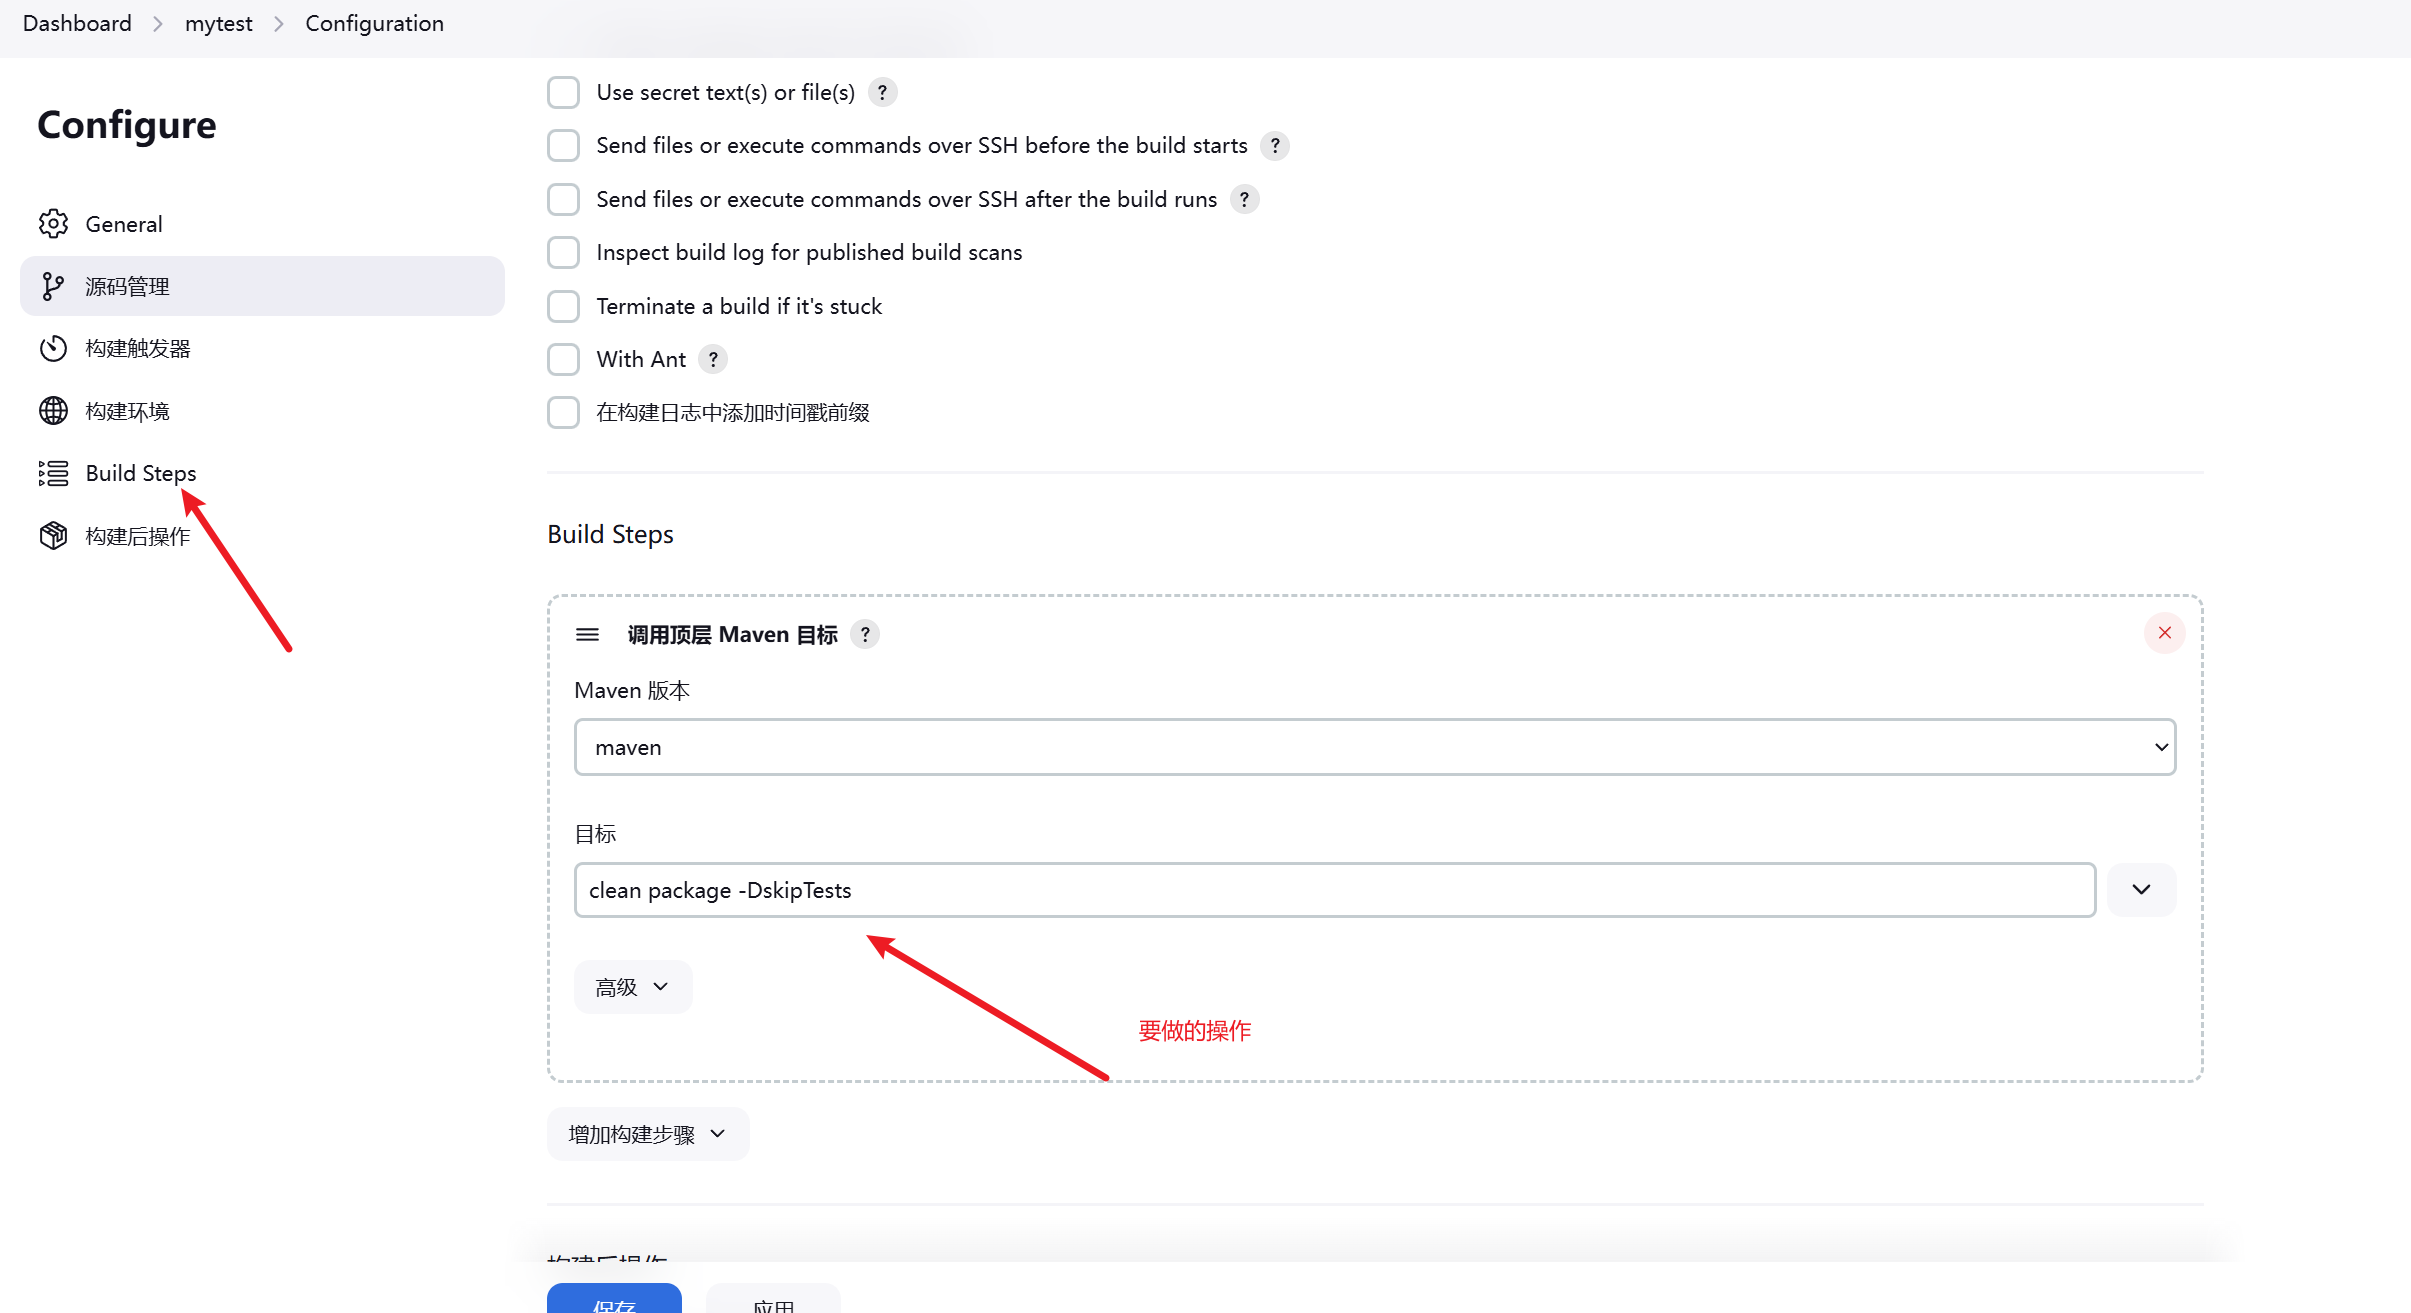Open the 增加构建步骤 dropdown
Screen dimensions: 2411x1313
(648, 1134)
